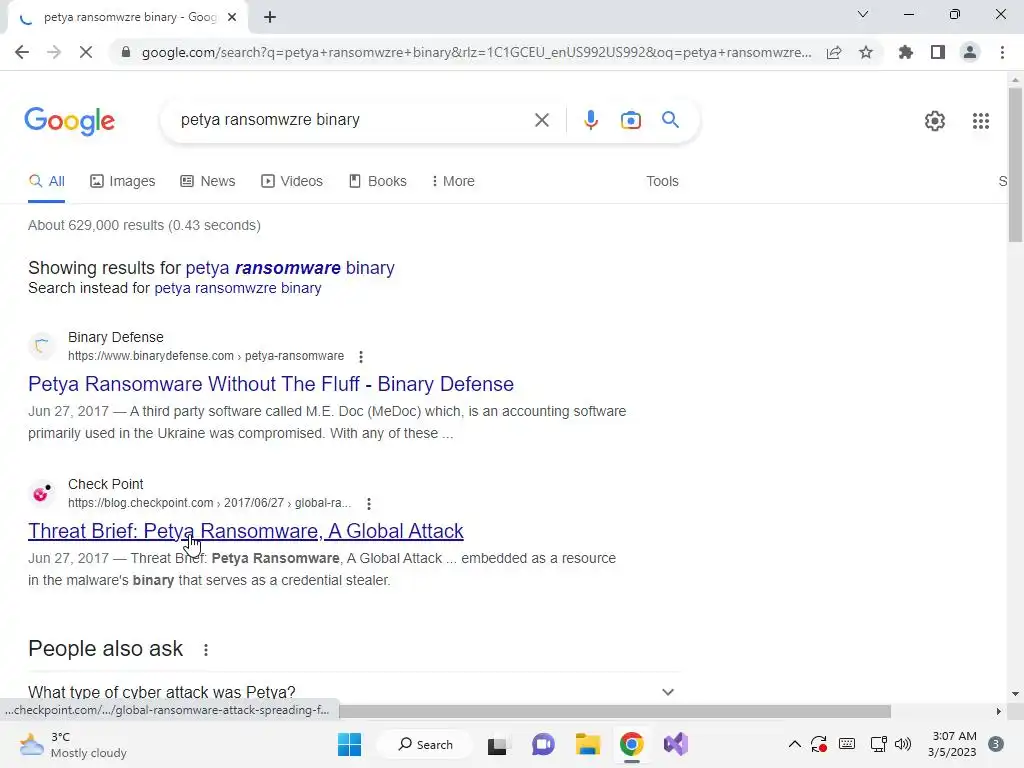
Task: Share this page from the address bar
Action: (834, 52)
